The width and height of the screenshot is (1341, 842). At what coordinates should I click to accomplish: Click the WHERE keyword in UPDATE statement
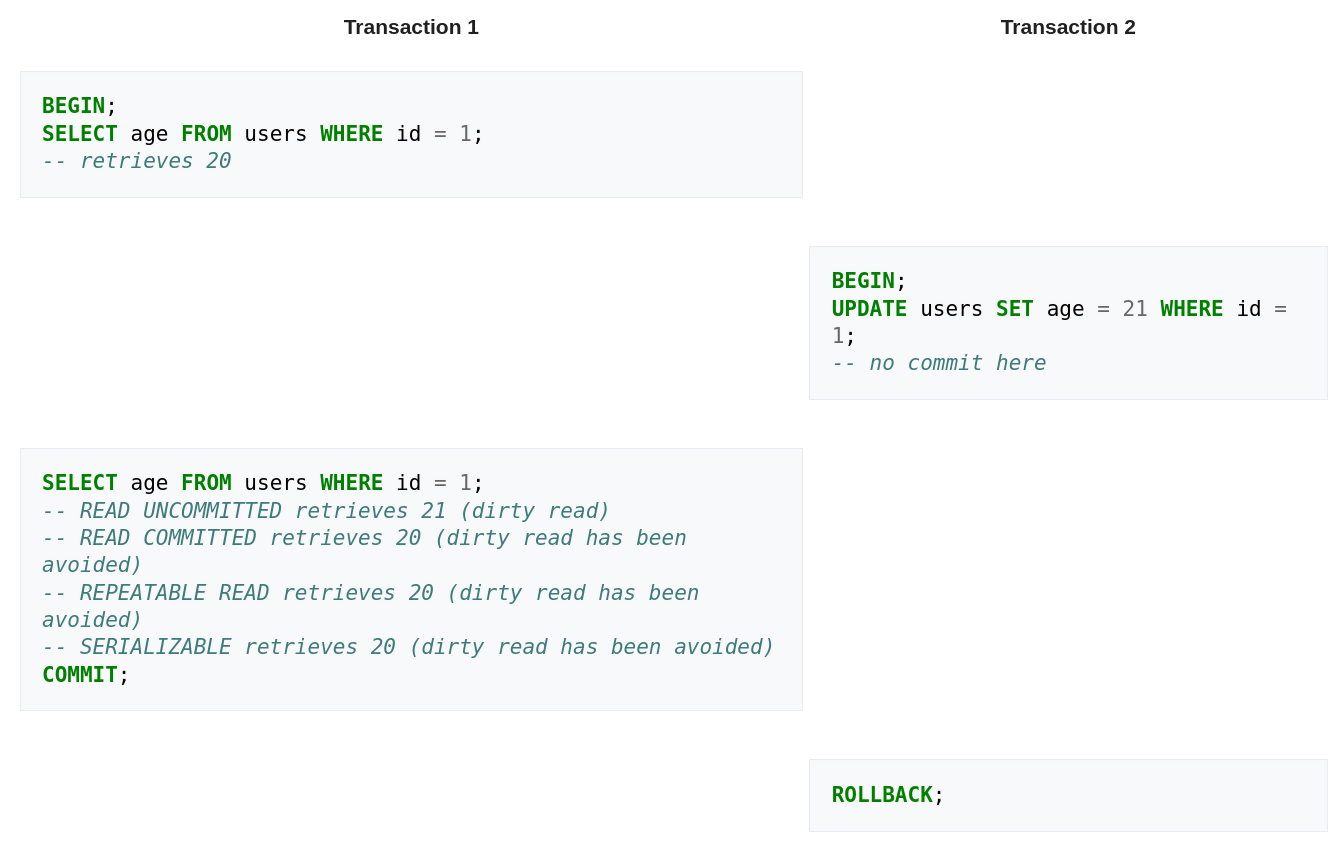(1191, 309)
